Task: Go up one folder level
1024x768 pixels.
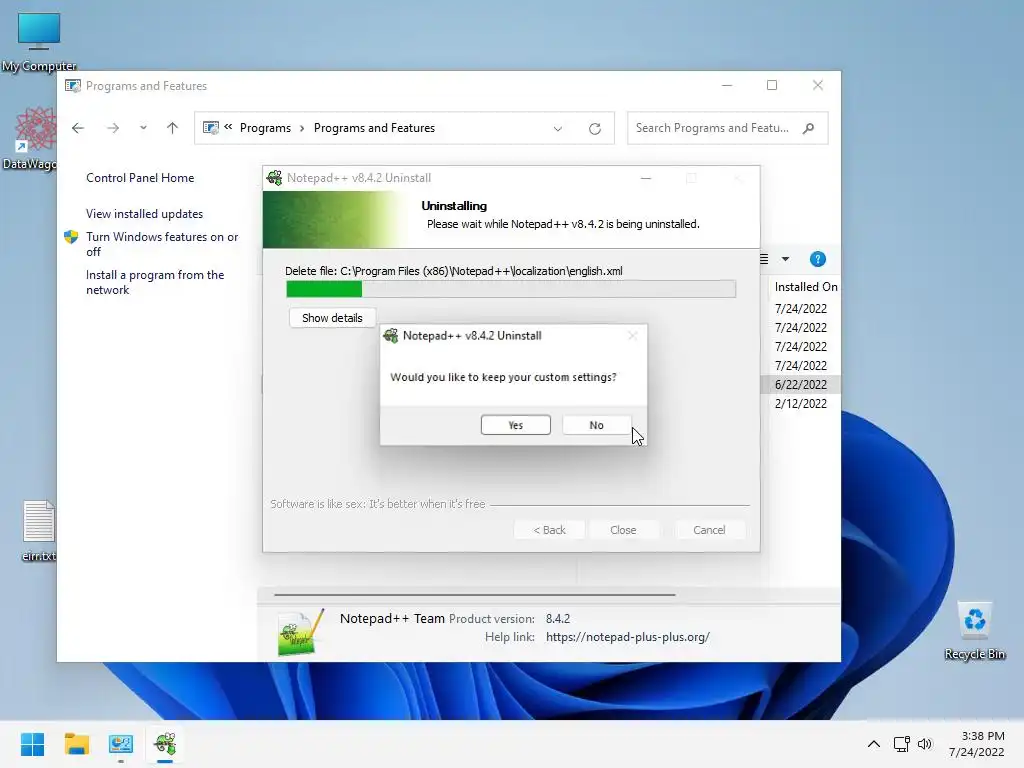Action: click(172, 128)
